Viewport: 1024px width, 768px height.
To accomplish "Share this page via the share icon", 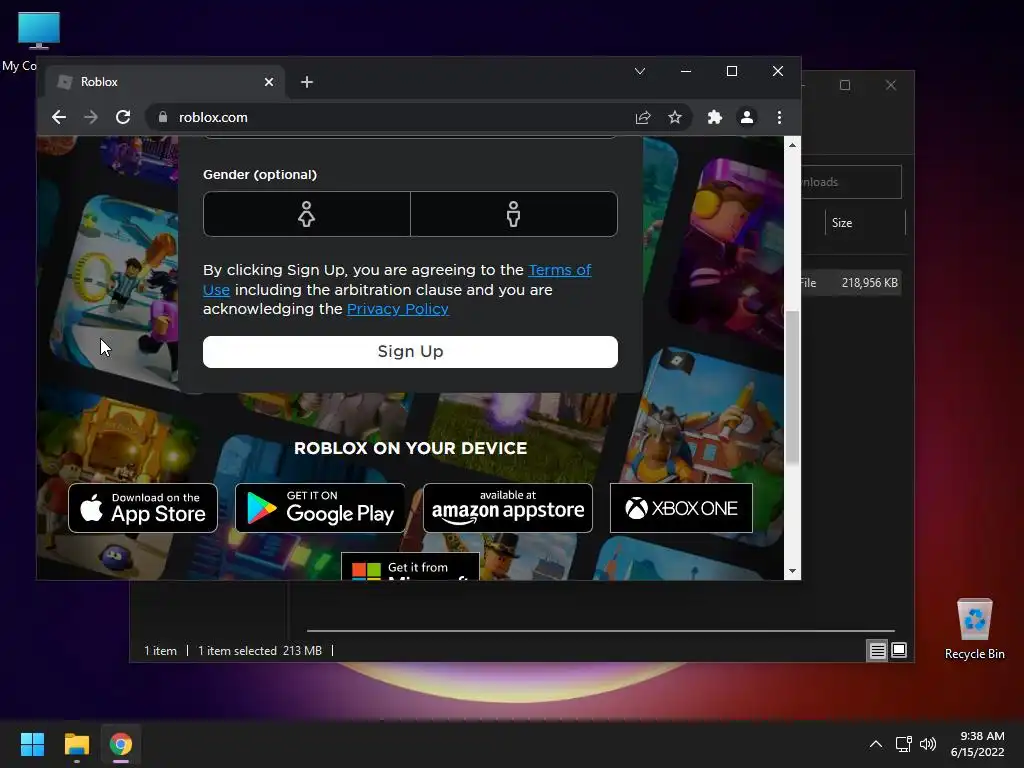I will (643, 118).
